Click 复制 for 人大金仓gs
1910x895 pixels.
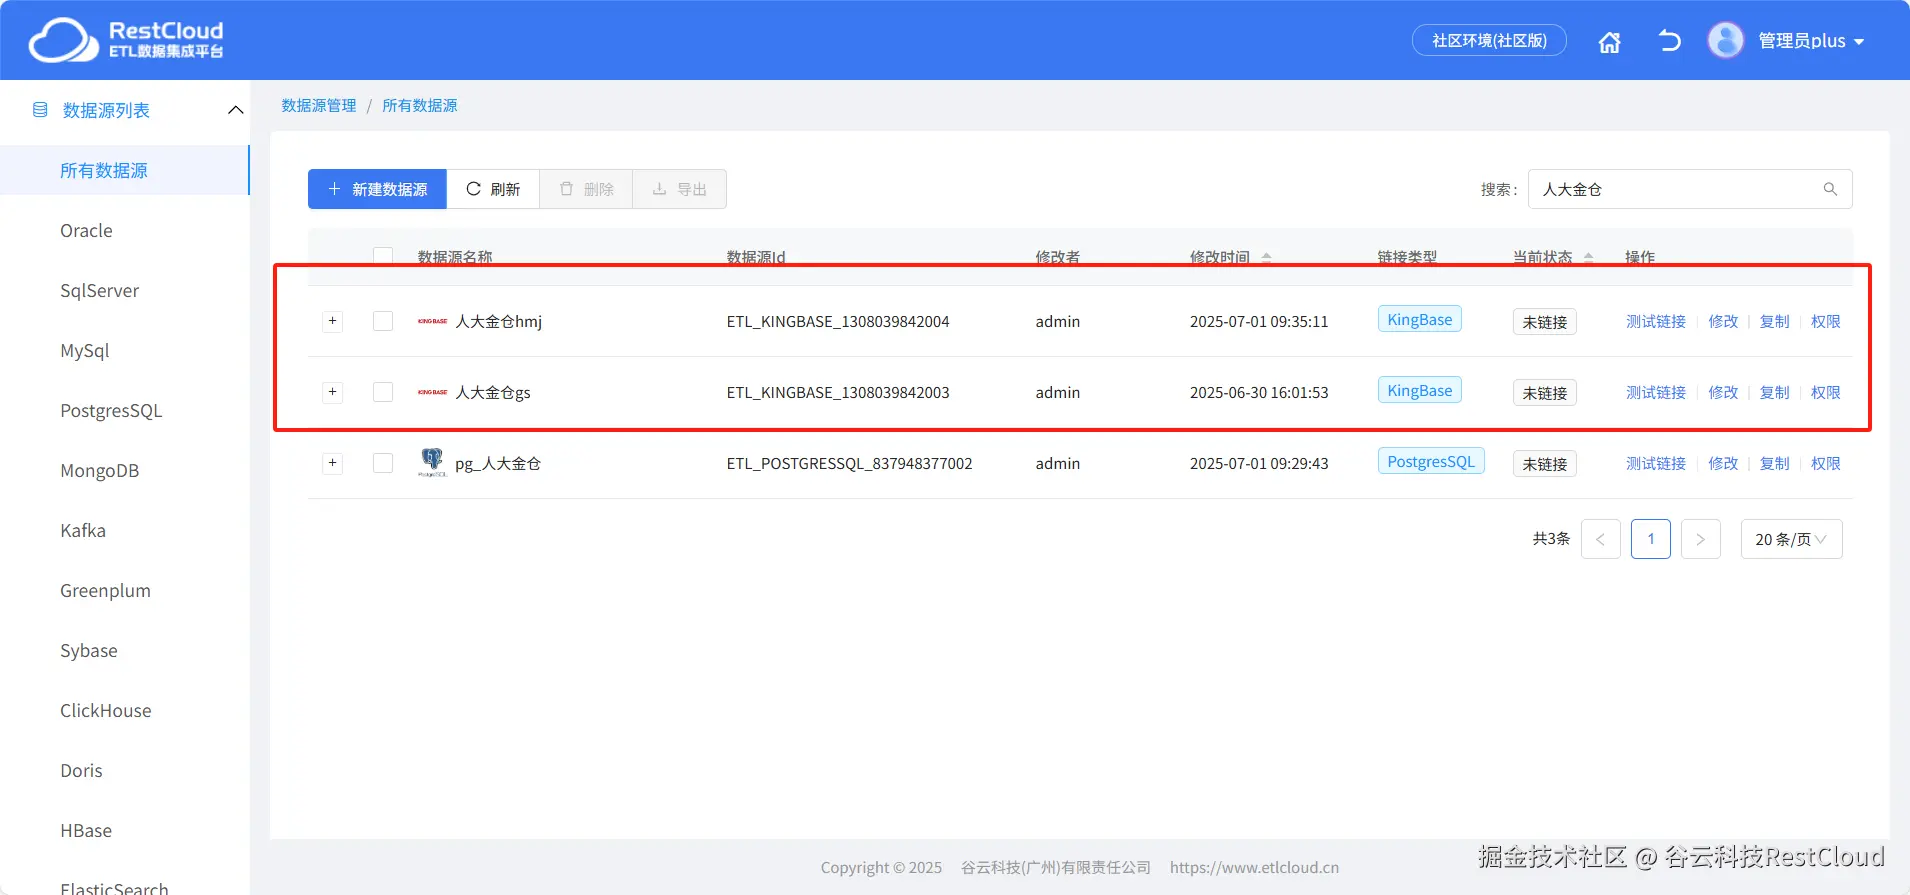1775,392
